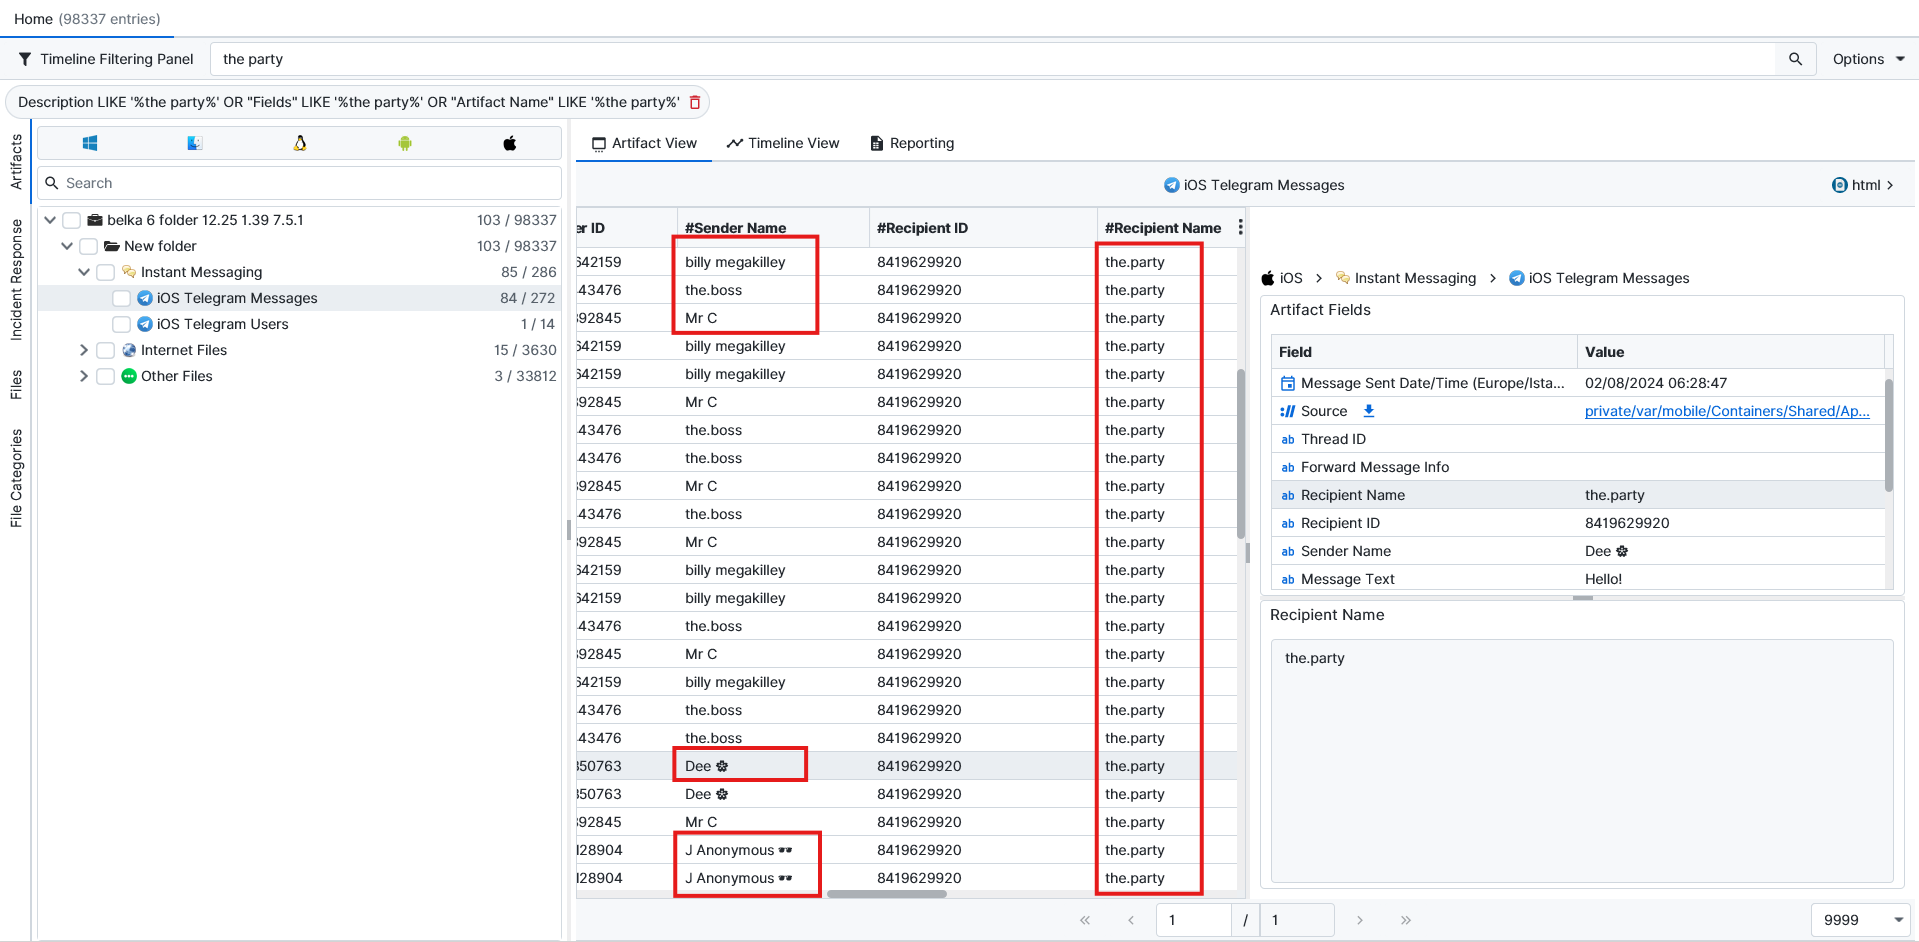
Task: Open the private/var/mobile source path link
Action: pos(1727,411)
